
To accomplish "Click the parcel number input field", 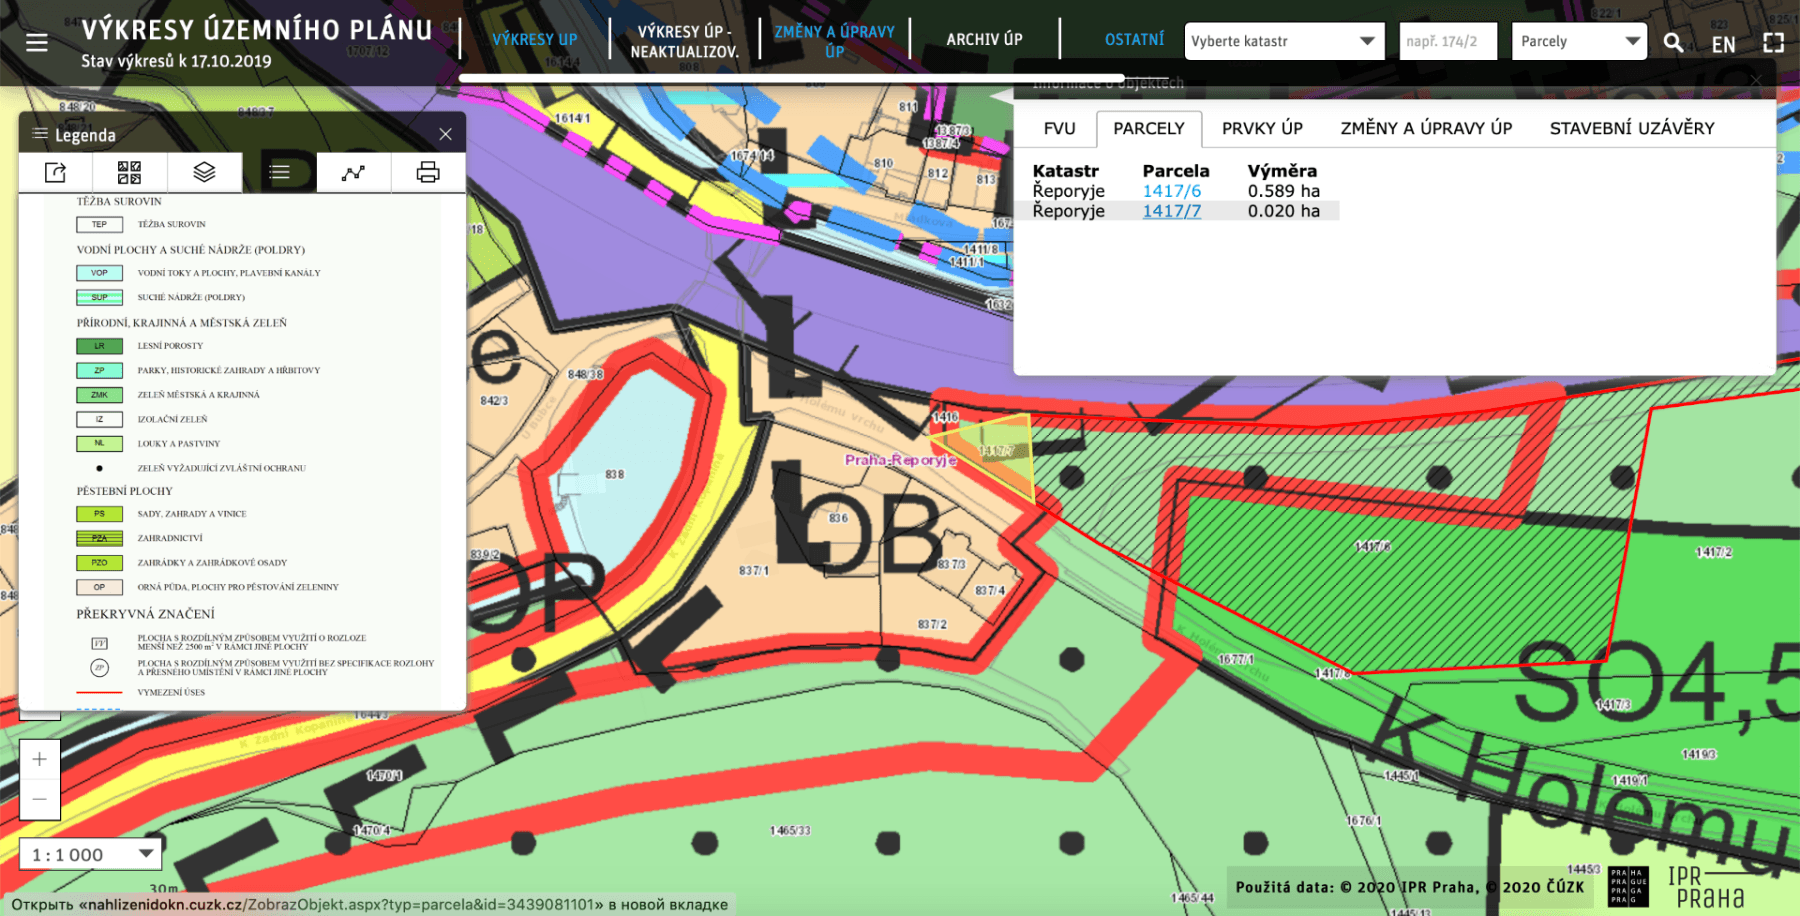I will coord(1448,41).
